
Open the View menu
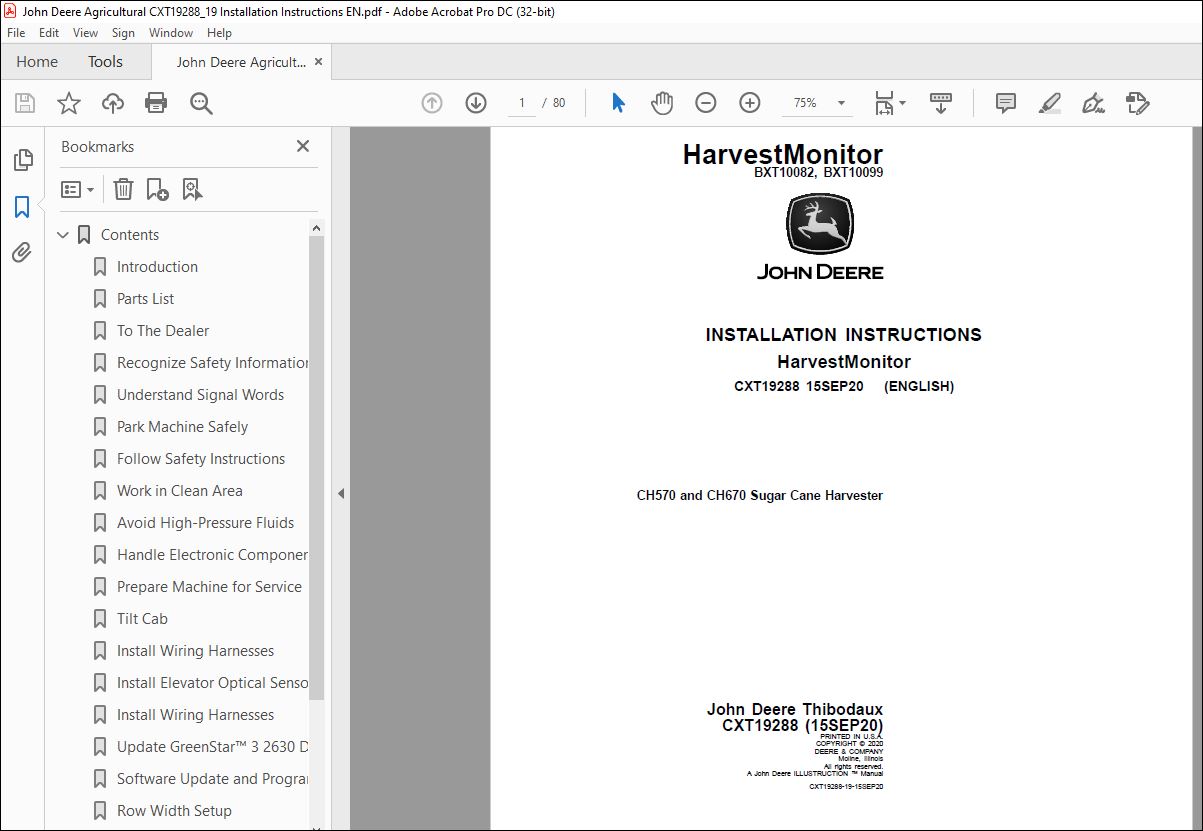point(85,33)
